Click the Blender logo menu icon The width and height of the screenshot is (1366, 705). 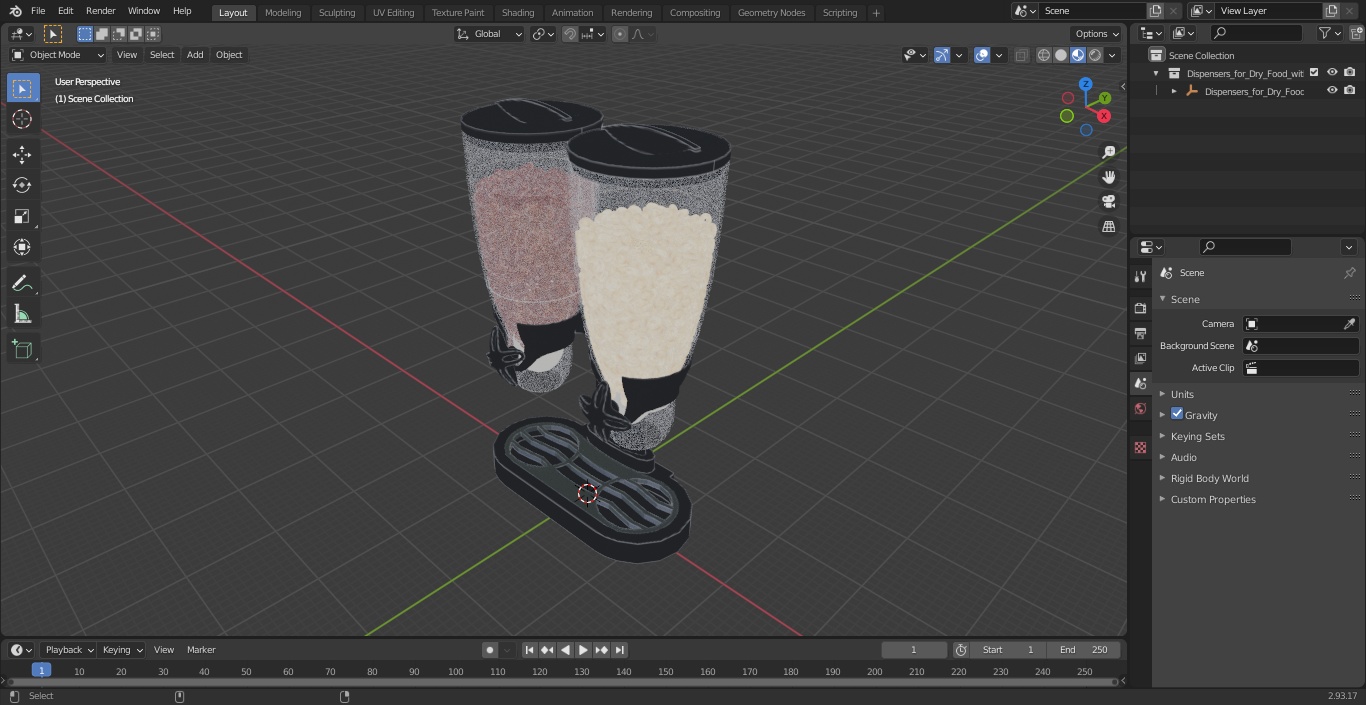[15, 11]
